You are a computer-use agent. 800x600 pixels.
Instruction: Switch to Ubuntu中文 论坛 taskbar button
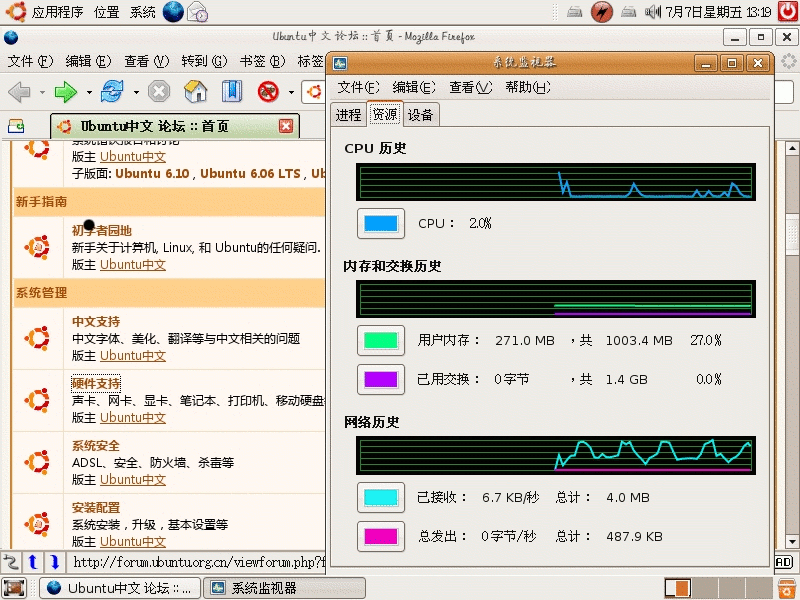(120, 588)
